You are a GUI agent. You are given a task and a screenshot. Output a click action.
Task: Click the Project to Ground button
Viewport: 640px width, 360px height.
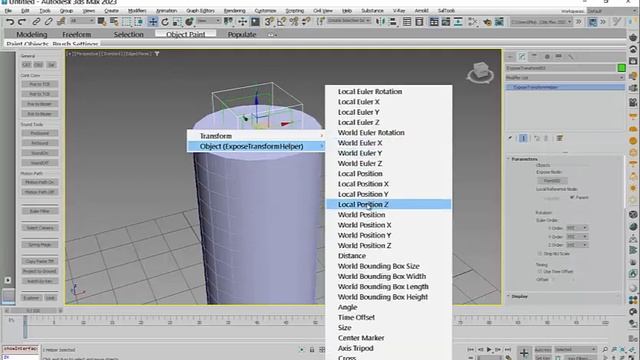tap(40, 271)
